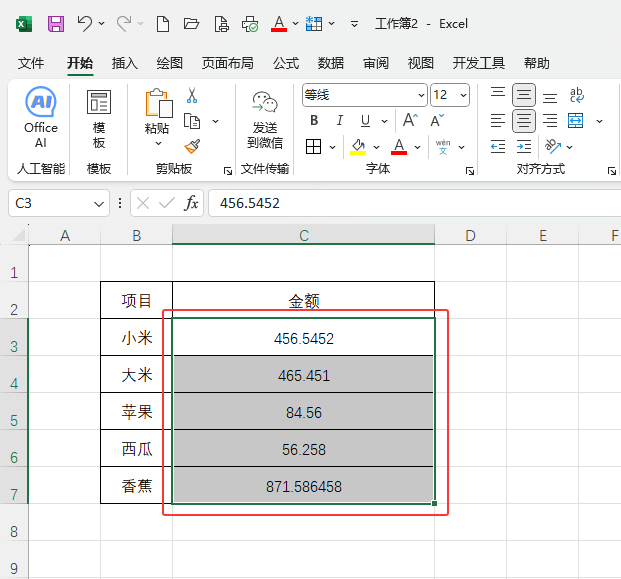
Task: Toggle Italic formatting
Action: (x=339, y=120)
